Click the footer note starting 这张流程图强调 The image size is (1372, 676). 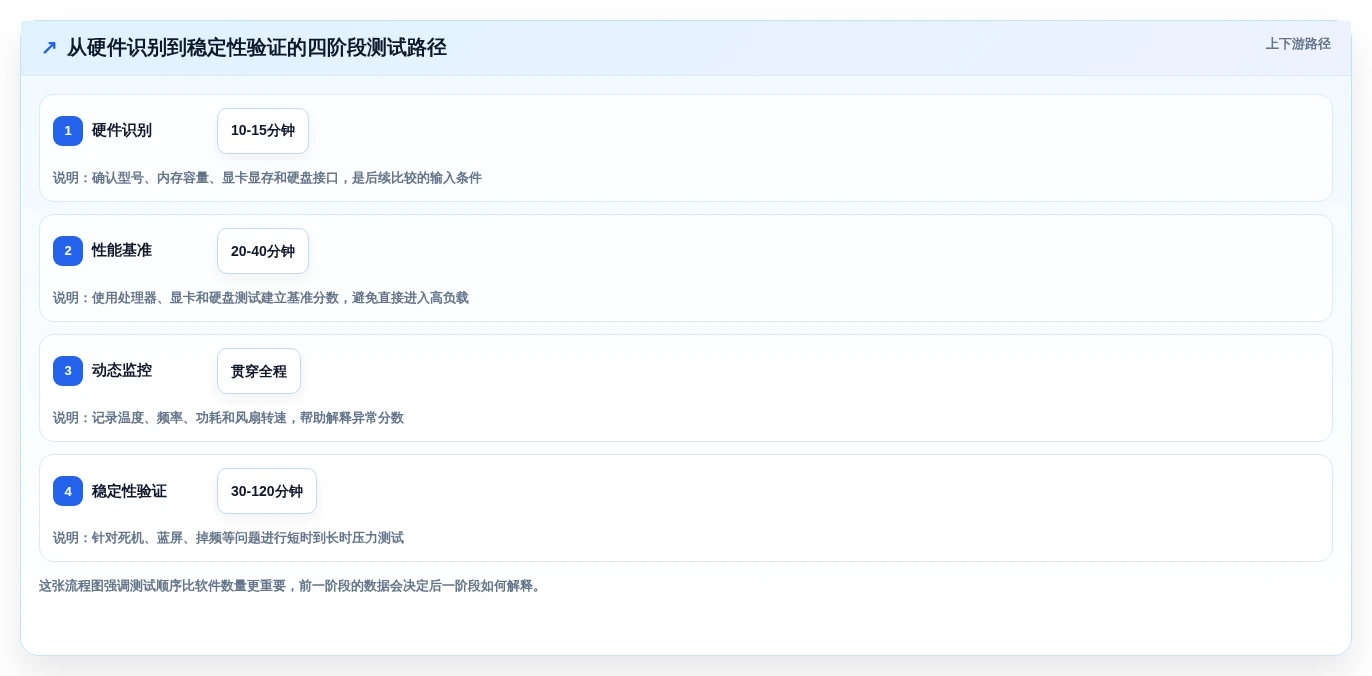(x=292, y=586)
